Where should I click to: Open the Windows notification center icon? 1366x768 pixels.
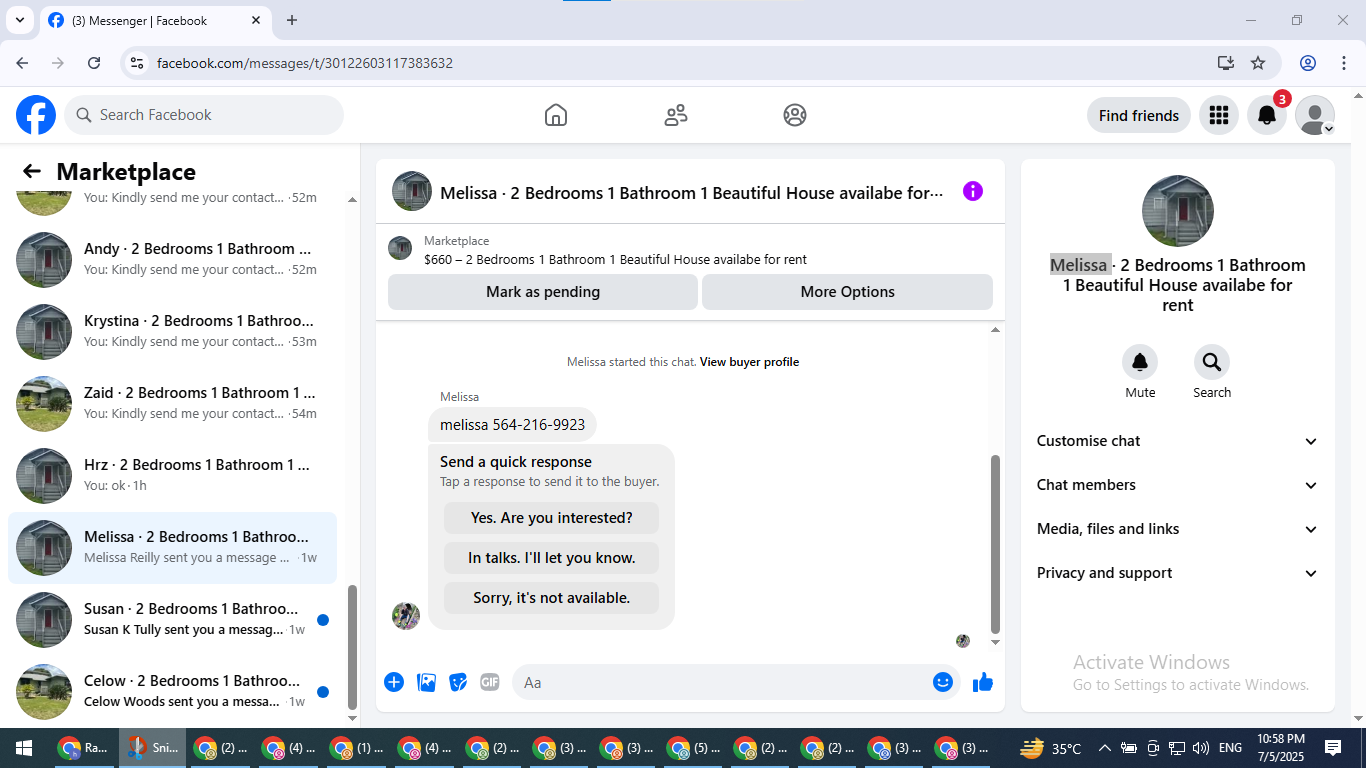pyautogui.click(x=1333, y=748)
